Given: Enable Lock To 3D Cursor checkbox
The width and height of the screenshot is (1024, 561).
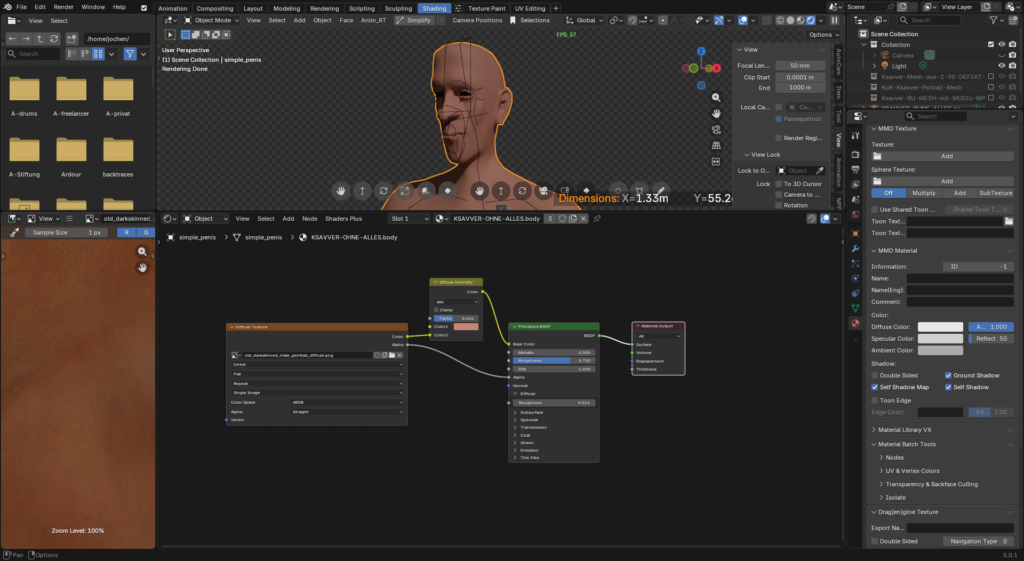Looking at the screenshot, I should tap(778, 184).
